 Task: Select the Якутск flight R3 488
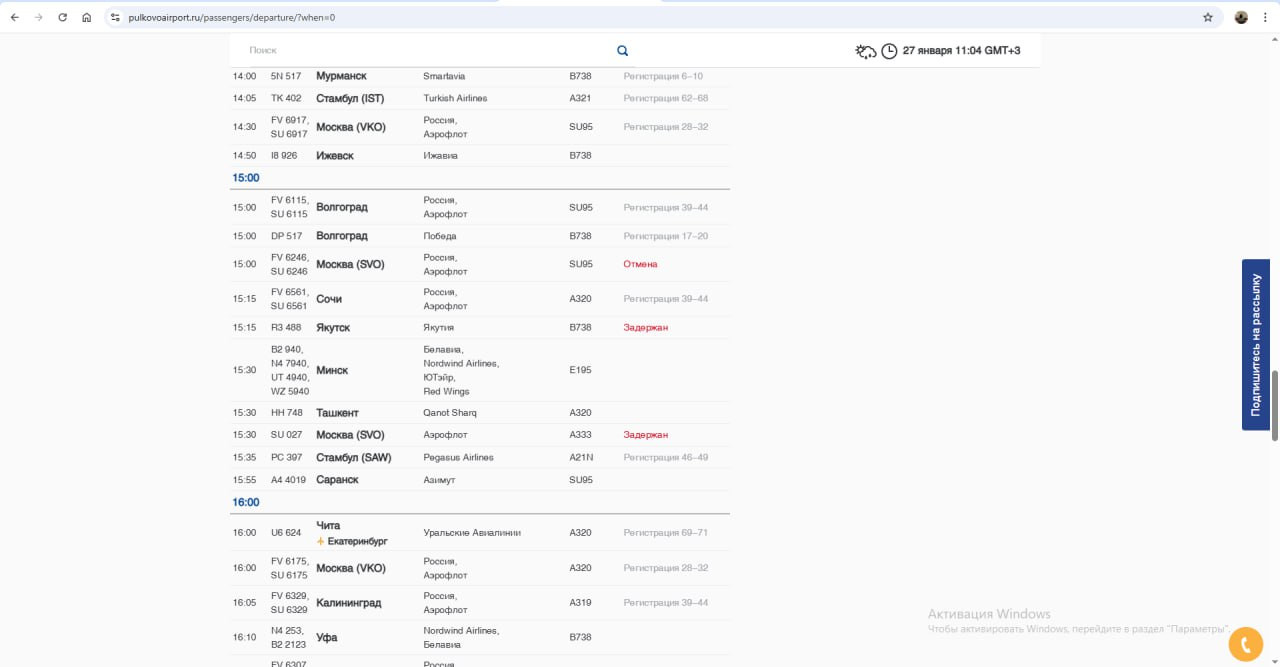333,327
